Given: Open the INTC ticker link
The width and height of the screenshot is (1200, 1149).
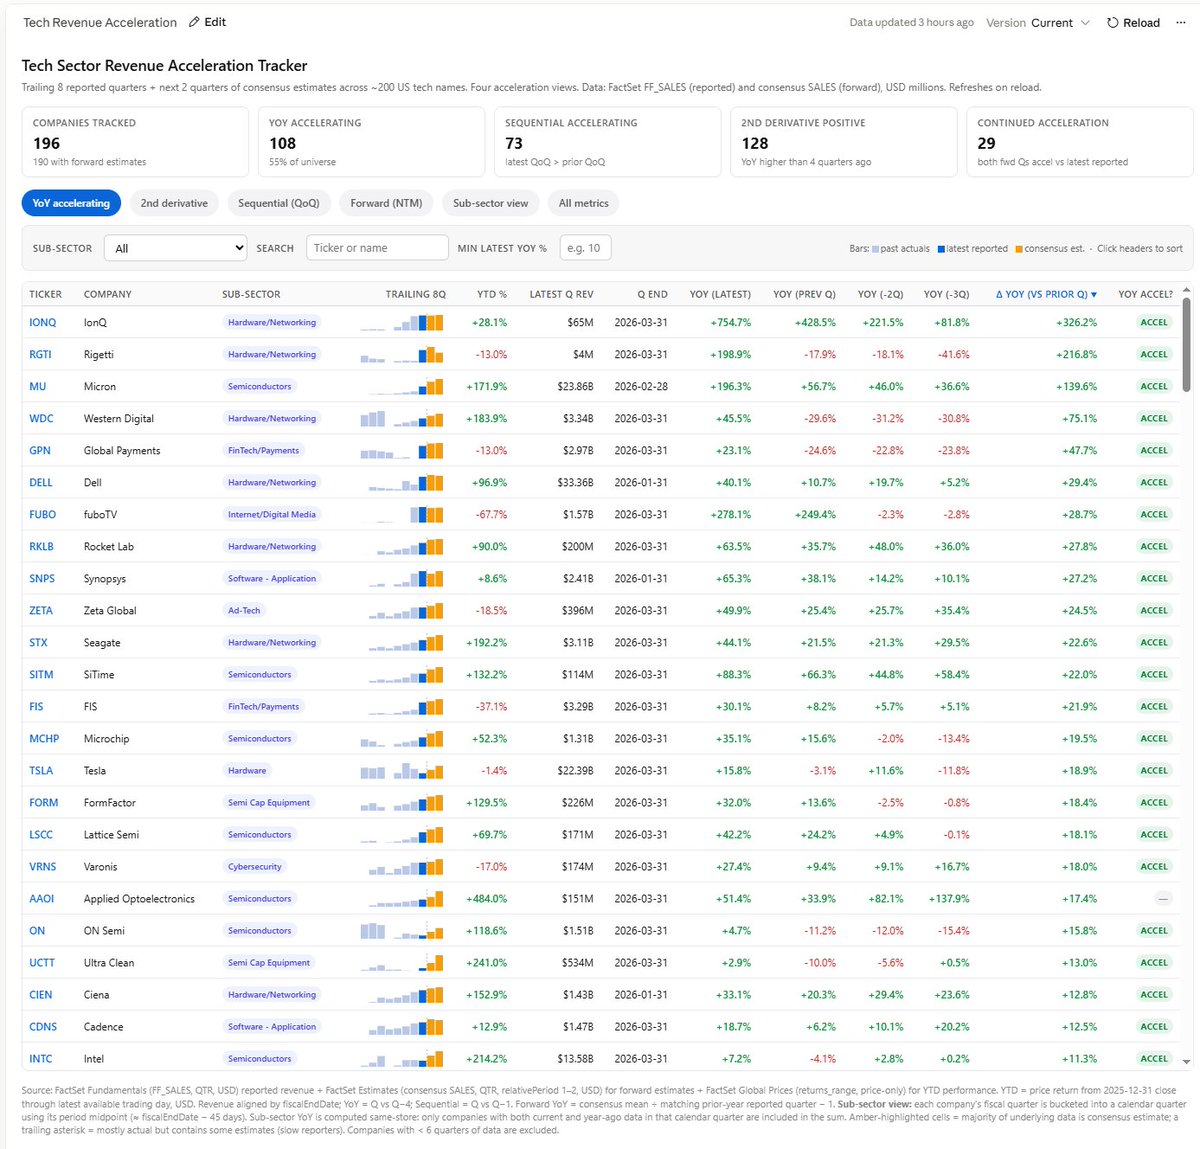Looking at the screenshot, I should [x=40, y=1058].
